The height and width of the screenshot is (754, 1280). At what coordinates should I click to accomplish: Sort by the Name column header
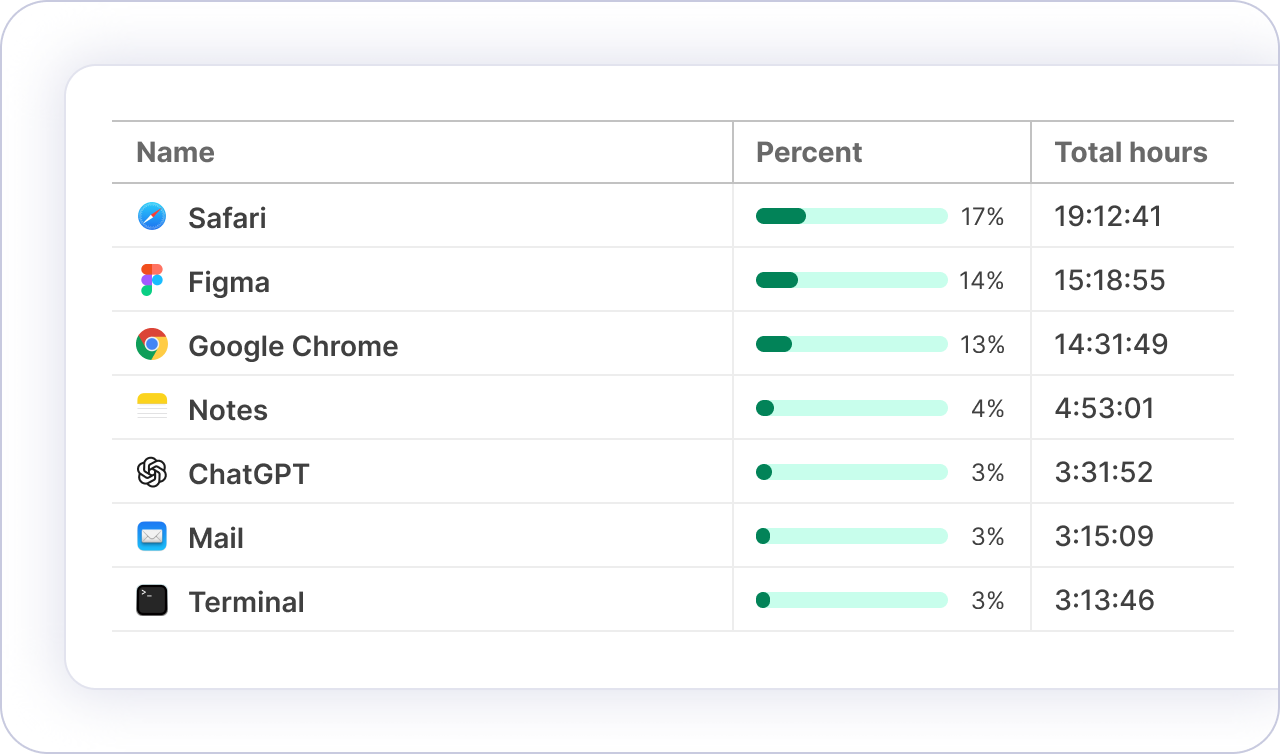175,153
